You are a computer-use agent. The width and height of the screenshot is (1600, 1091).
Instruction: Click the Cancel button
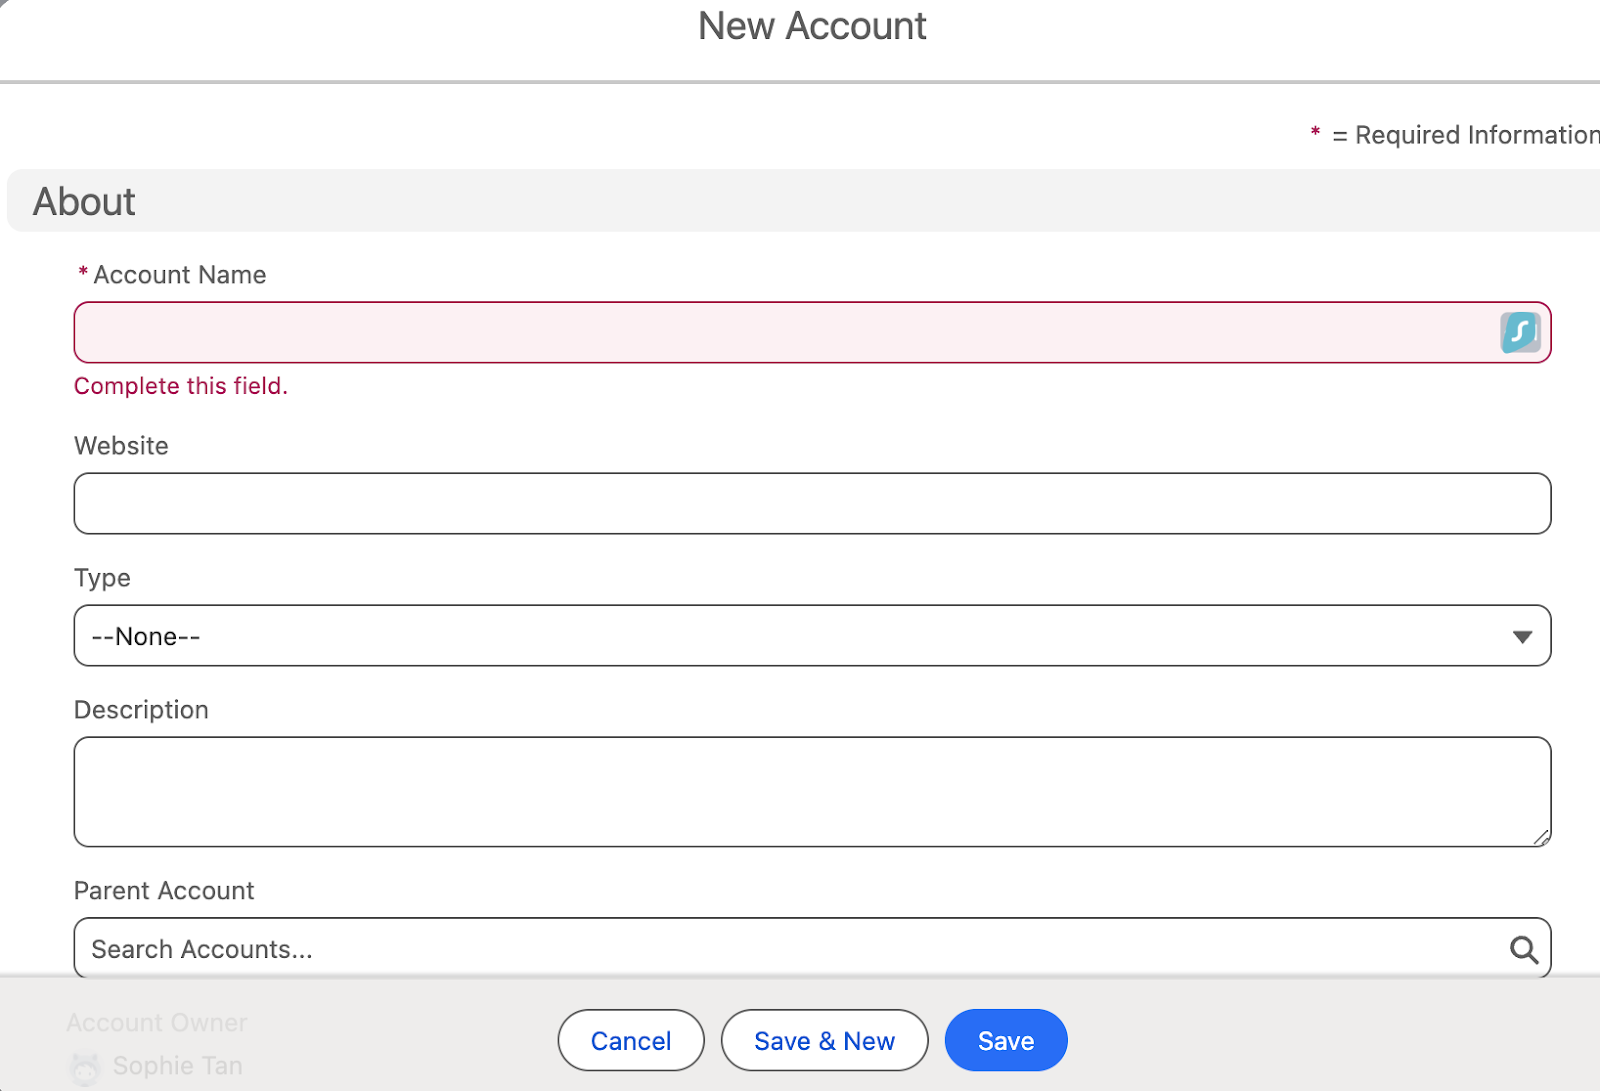pos(630,1040)
